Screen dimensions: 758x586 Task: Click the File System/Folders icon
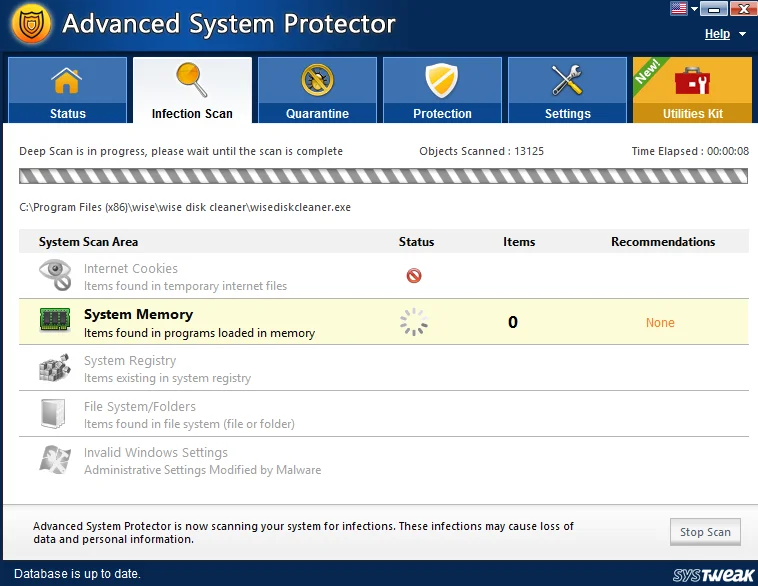click(x=53, y=413)
